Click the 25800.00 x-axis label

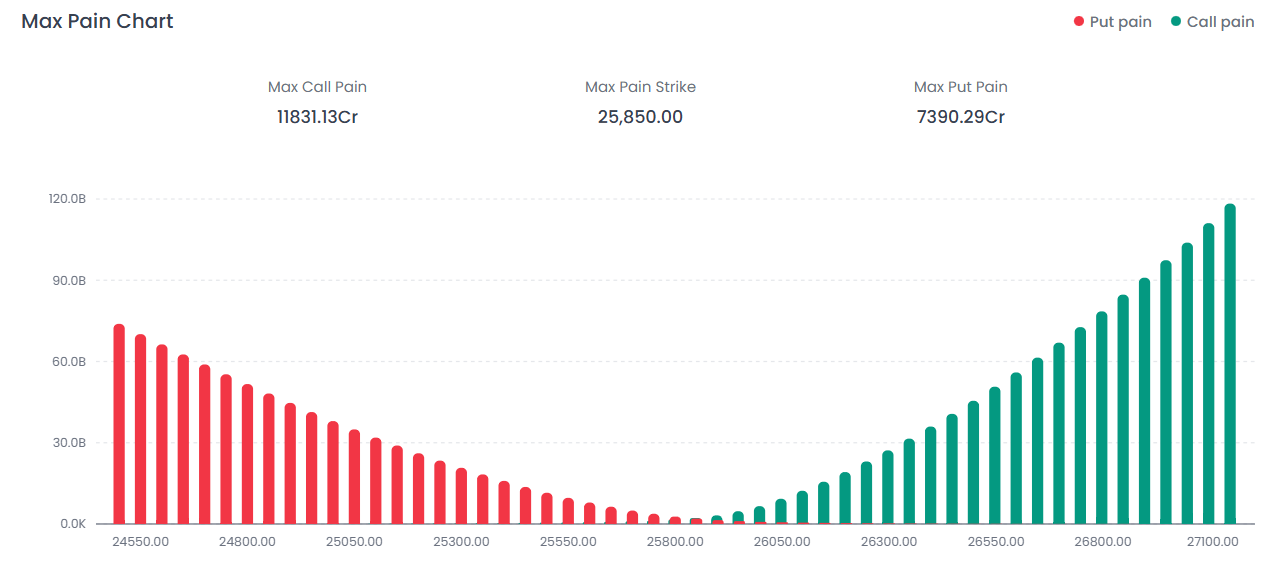[x=675, y=541]
